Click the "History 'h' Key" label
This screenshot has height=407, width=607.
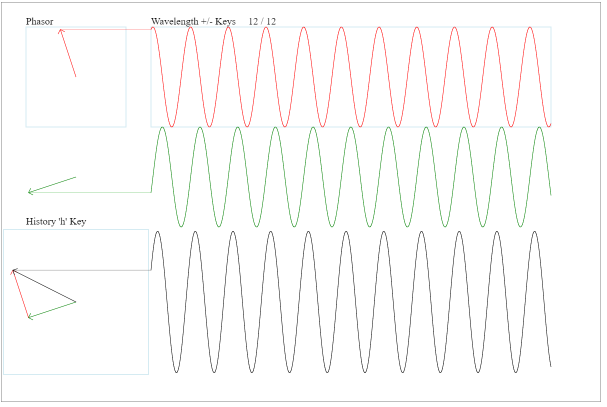[56, 222]
